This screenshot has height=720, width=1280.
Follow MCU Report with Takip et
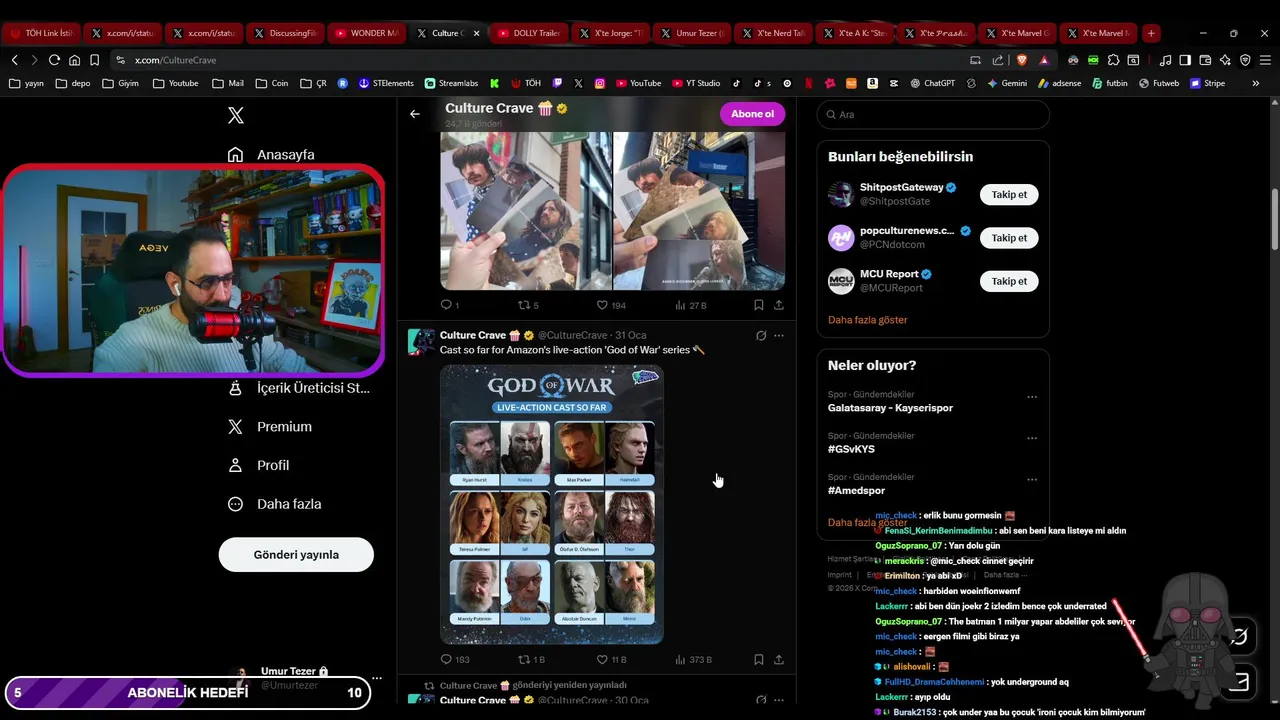1009,281
